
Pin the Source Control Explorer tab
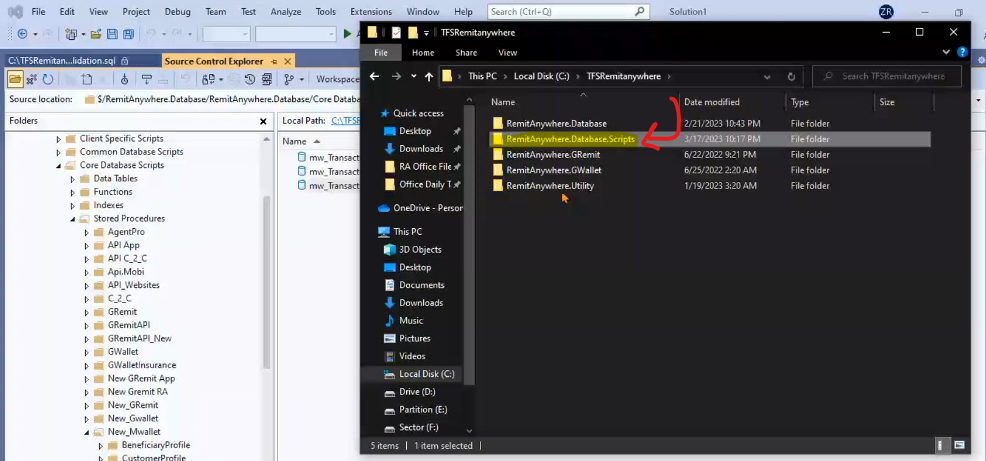[x=274, y=61]
